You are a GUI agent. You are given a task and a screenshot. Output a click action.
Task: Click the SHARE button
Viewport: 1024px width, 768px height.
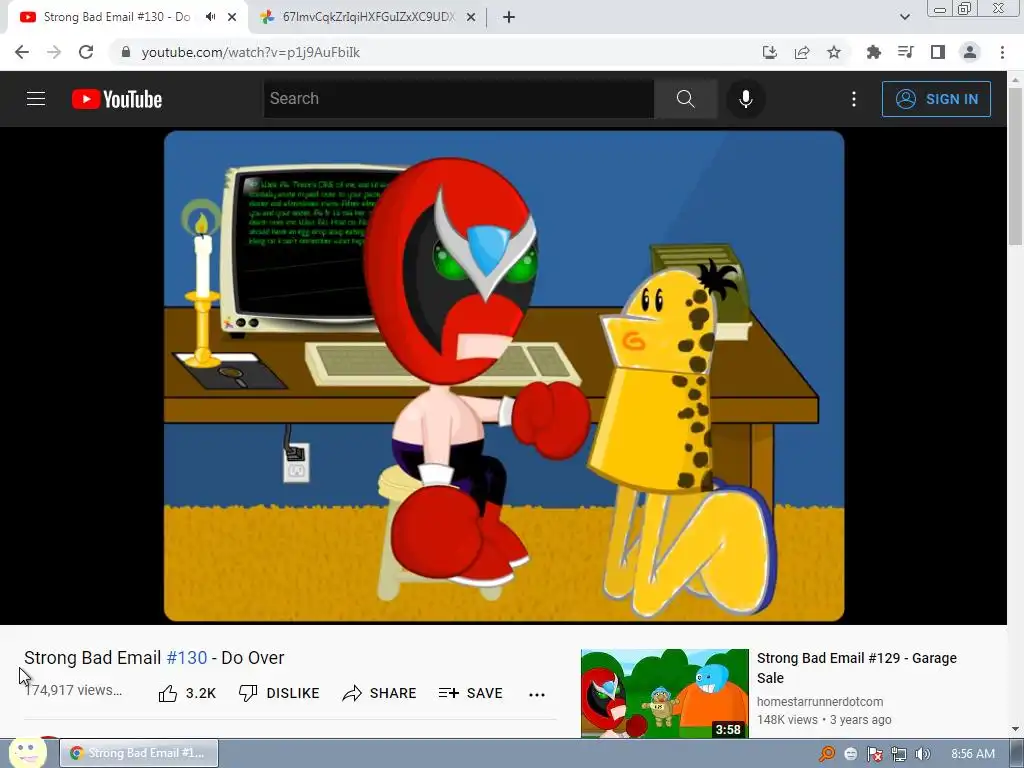point(379,693)
